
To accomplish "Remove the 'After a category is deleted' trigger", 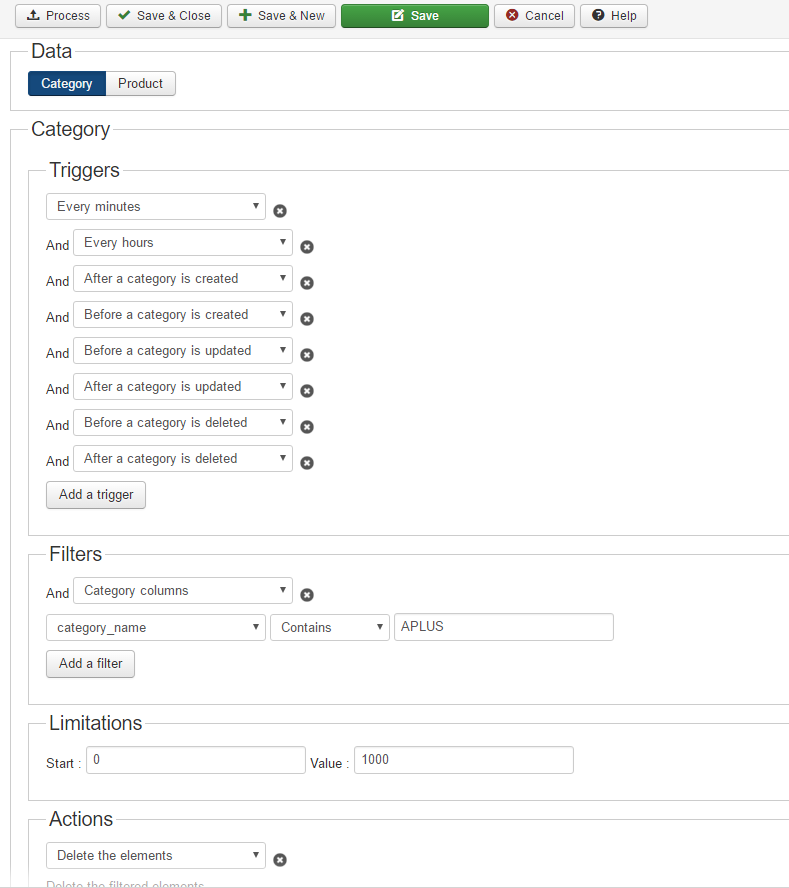I will (307, 463).
